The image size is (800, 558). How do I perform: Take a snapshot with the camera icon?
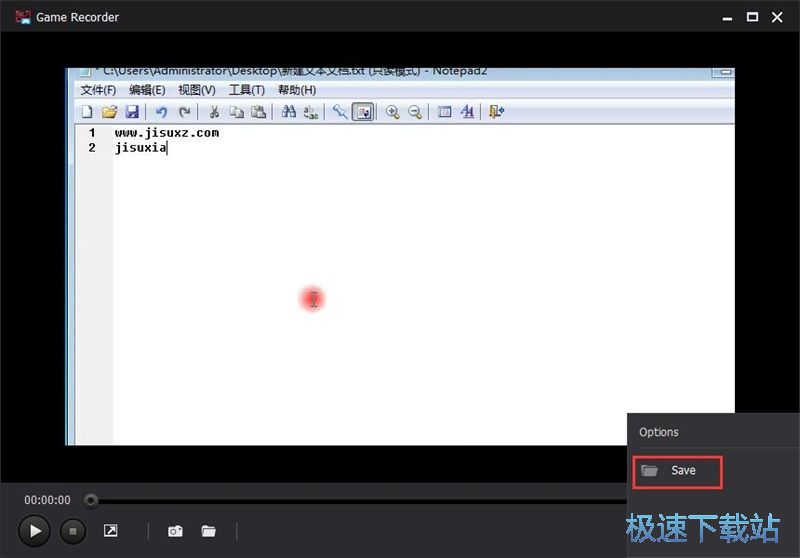click(175, 531)
